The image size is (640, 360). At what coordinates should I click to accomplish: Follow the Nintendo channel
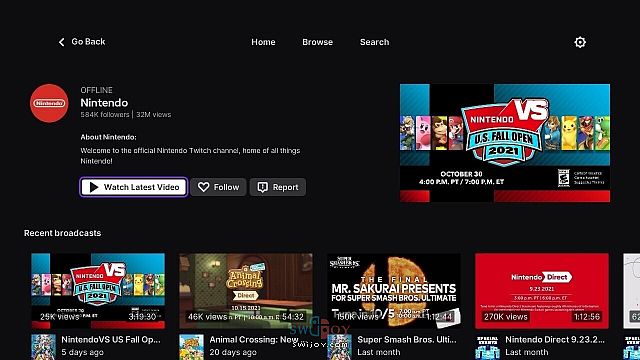pyautogui.click(x=218, y=187)
